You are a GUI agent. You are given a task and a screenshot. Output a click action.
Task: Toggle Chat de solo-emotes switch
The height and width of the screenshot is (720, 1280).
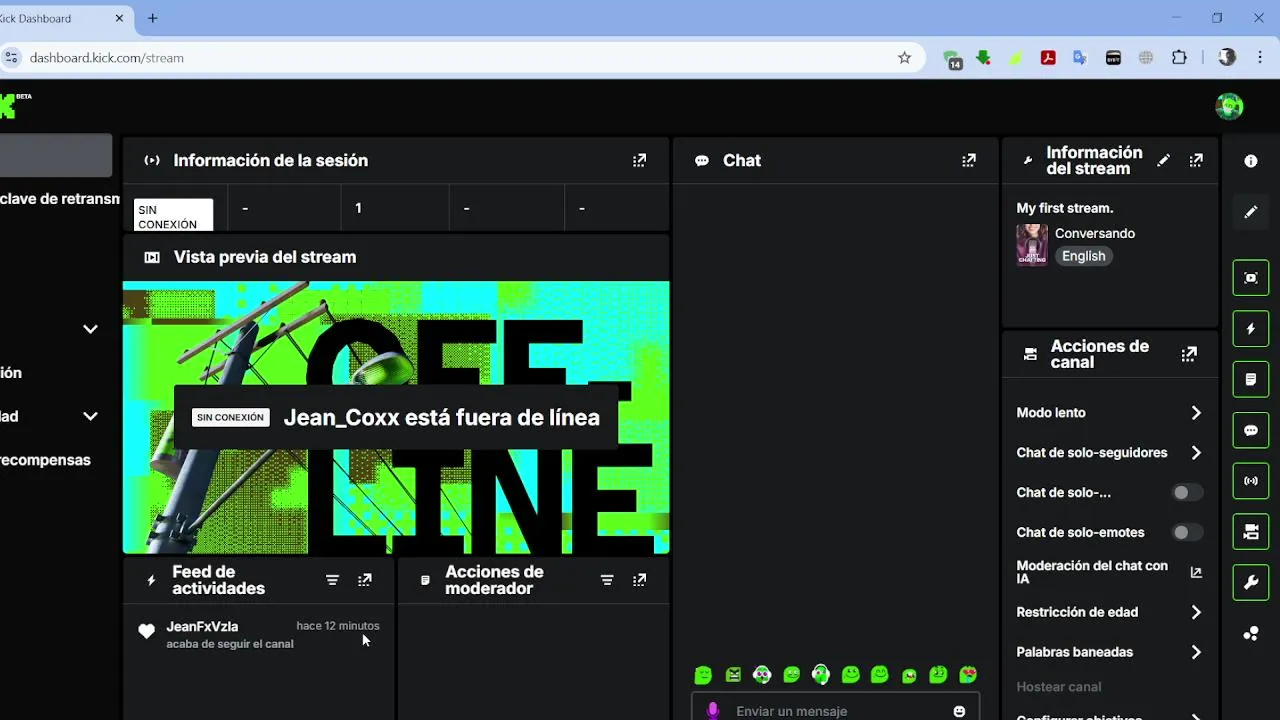coord(1187,532)
